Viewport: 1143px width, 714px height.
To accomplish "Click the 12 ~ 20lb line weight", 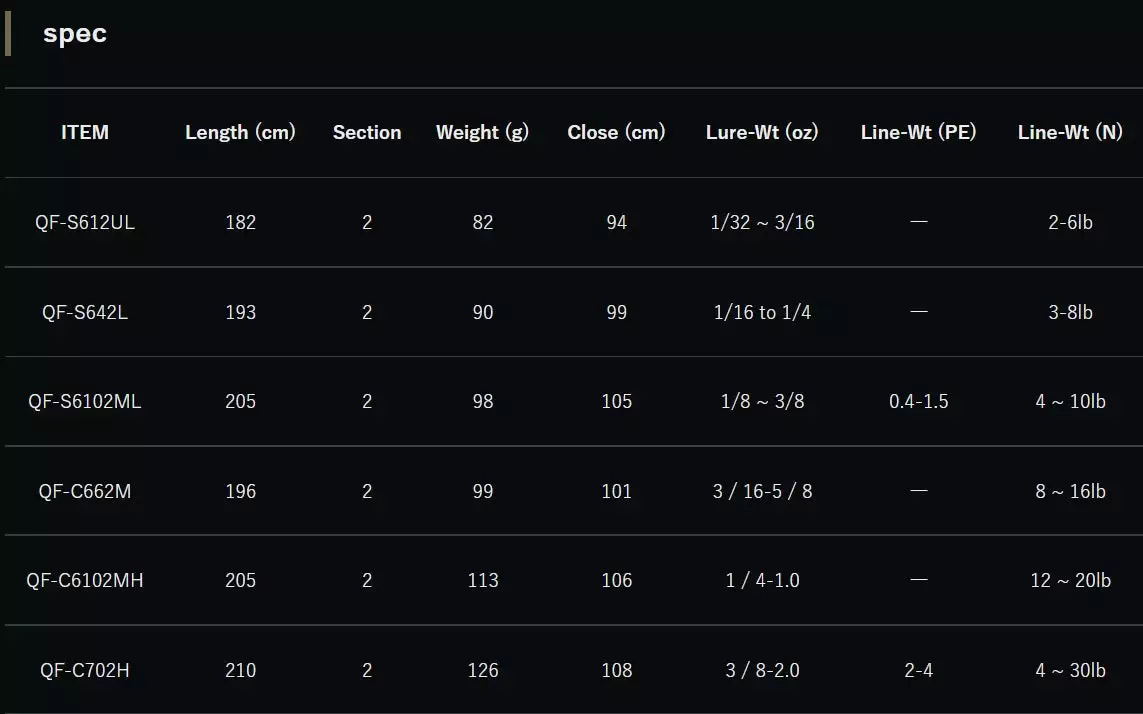I will (x=1070, y=580).
